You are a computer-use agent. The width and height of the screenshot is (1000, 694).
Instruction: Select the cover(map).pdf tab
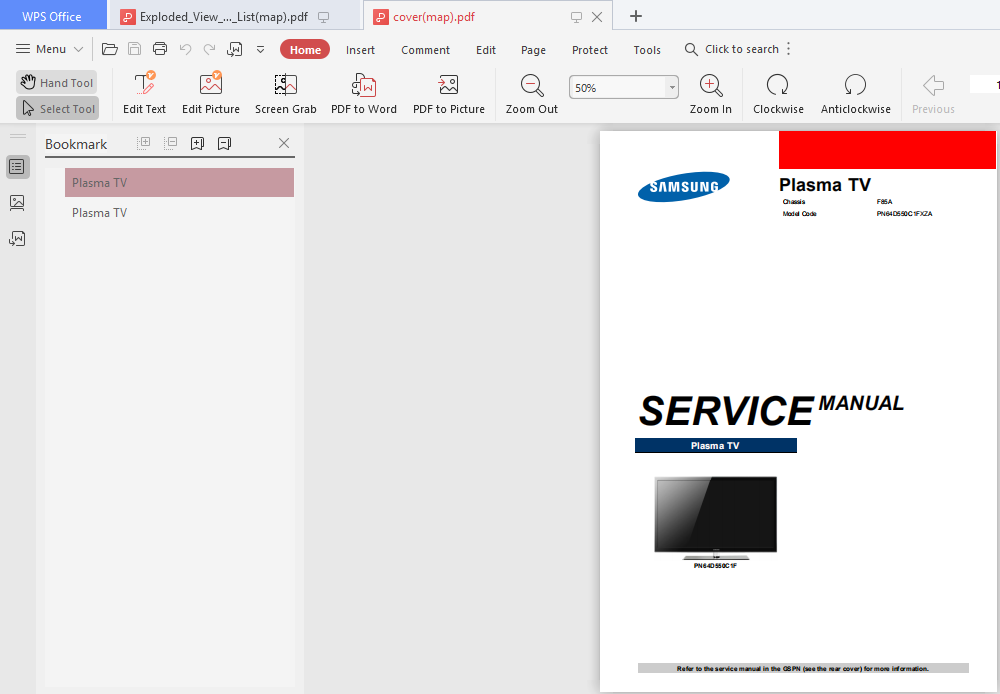coord(434,17)
